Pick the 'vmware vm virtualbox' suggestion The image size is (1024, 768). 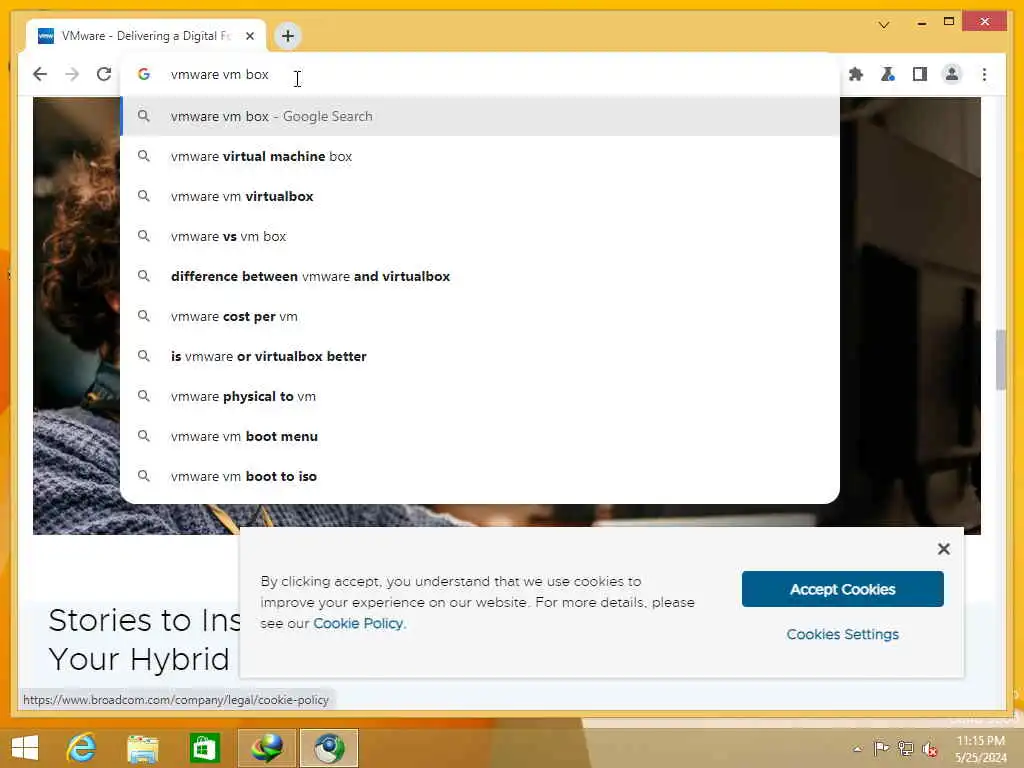[480, 196]
